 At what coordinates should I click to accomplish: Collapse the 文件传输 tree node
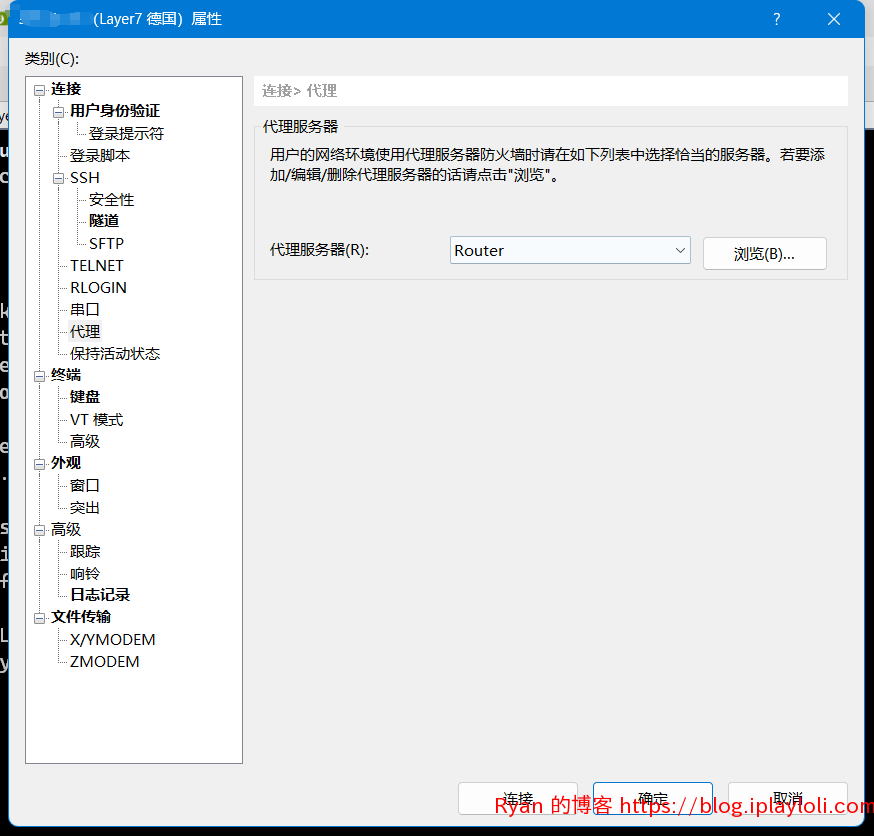pos(40,618)
